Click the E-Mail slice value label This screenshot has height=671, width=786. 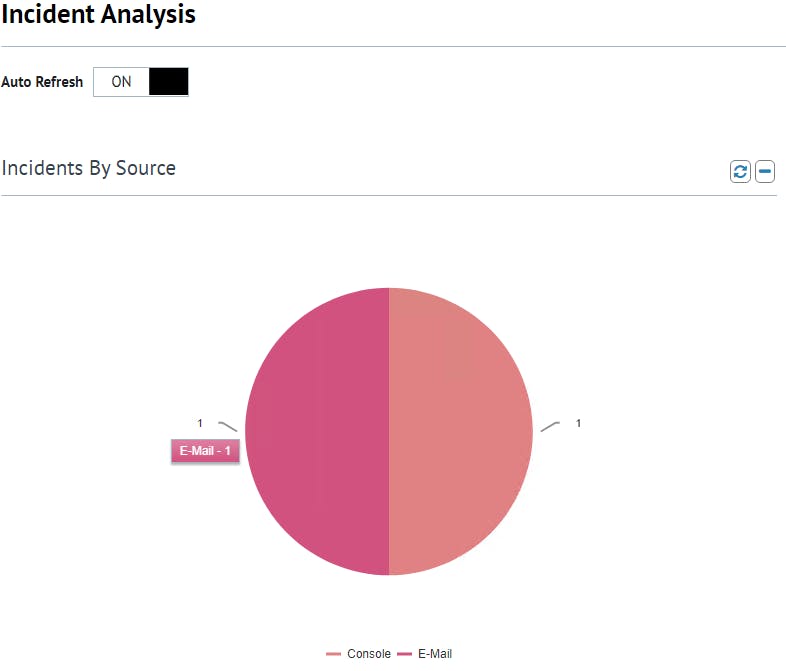pos(200,424)
